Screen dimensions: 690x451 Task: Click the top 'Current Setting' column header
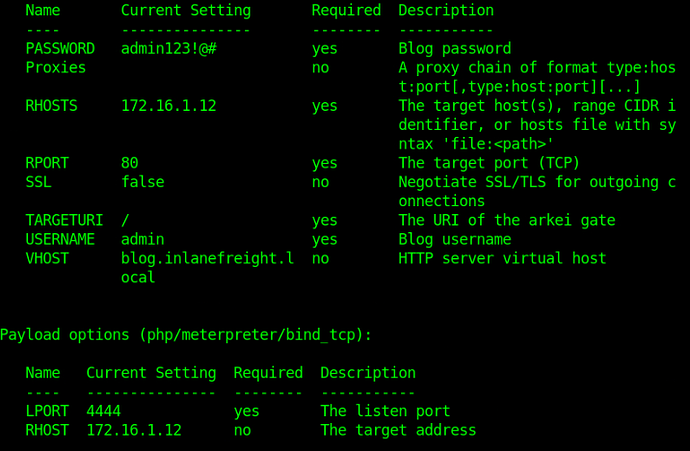186,11
